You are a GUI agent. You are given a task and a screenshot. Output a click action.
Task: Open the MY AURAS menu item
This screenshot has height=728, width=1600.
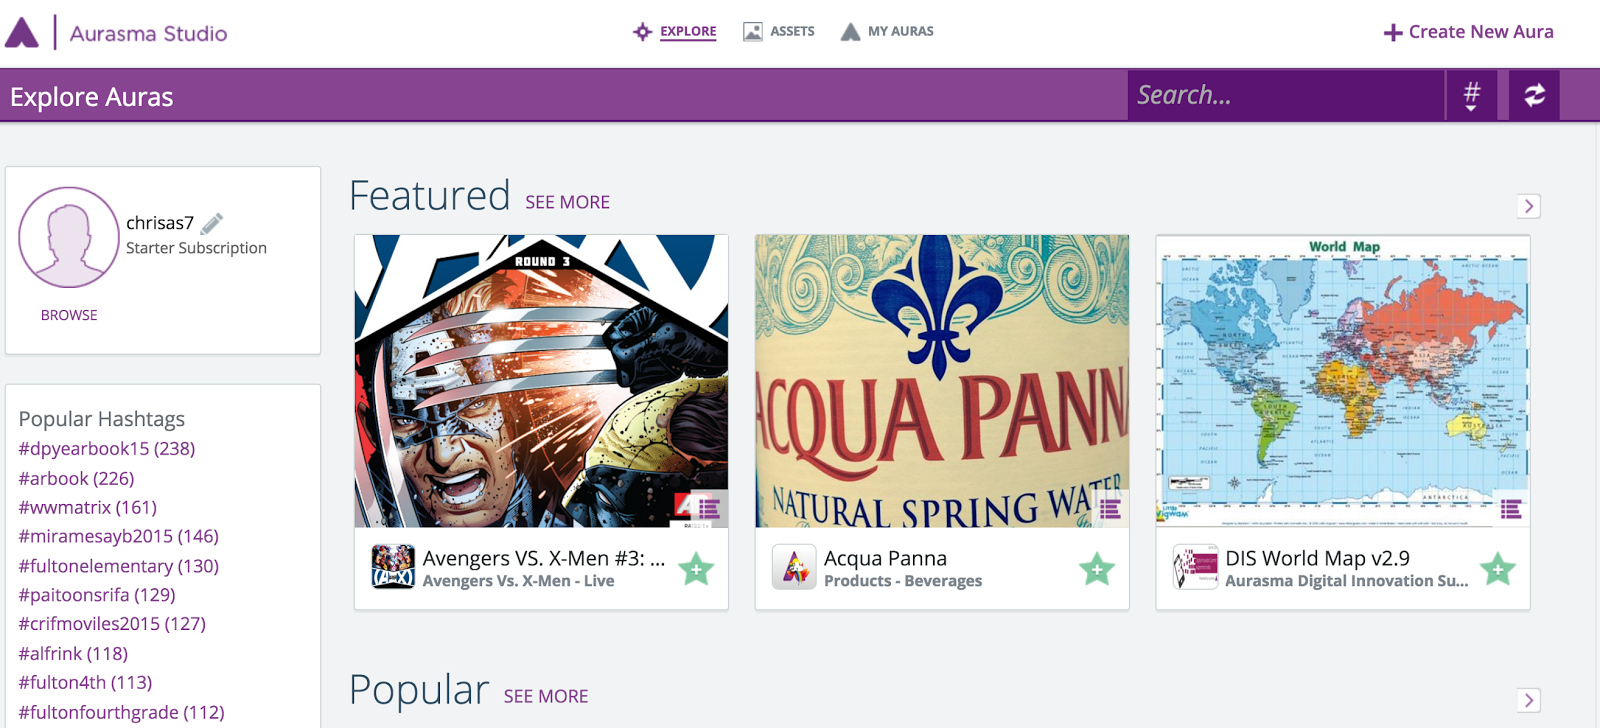[x=887, y=30]
